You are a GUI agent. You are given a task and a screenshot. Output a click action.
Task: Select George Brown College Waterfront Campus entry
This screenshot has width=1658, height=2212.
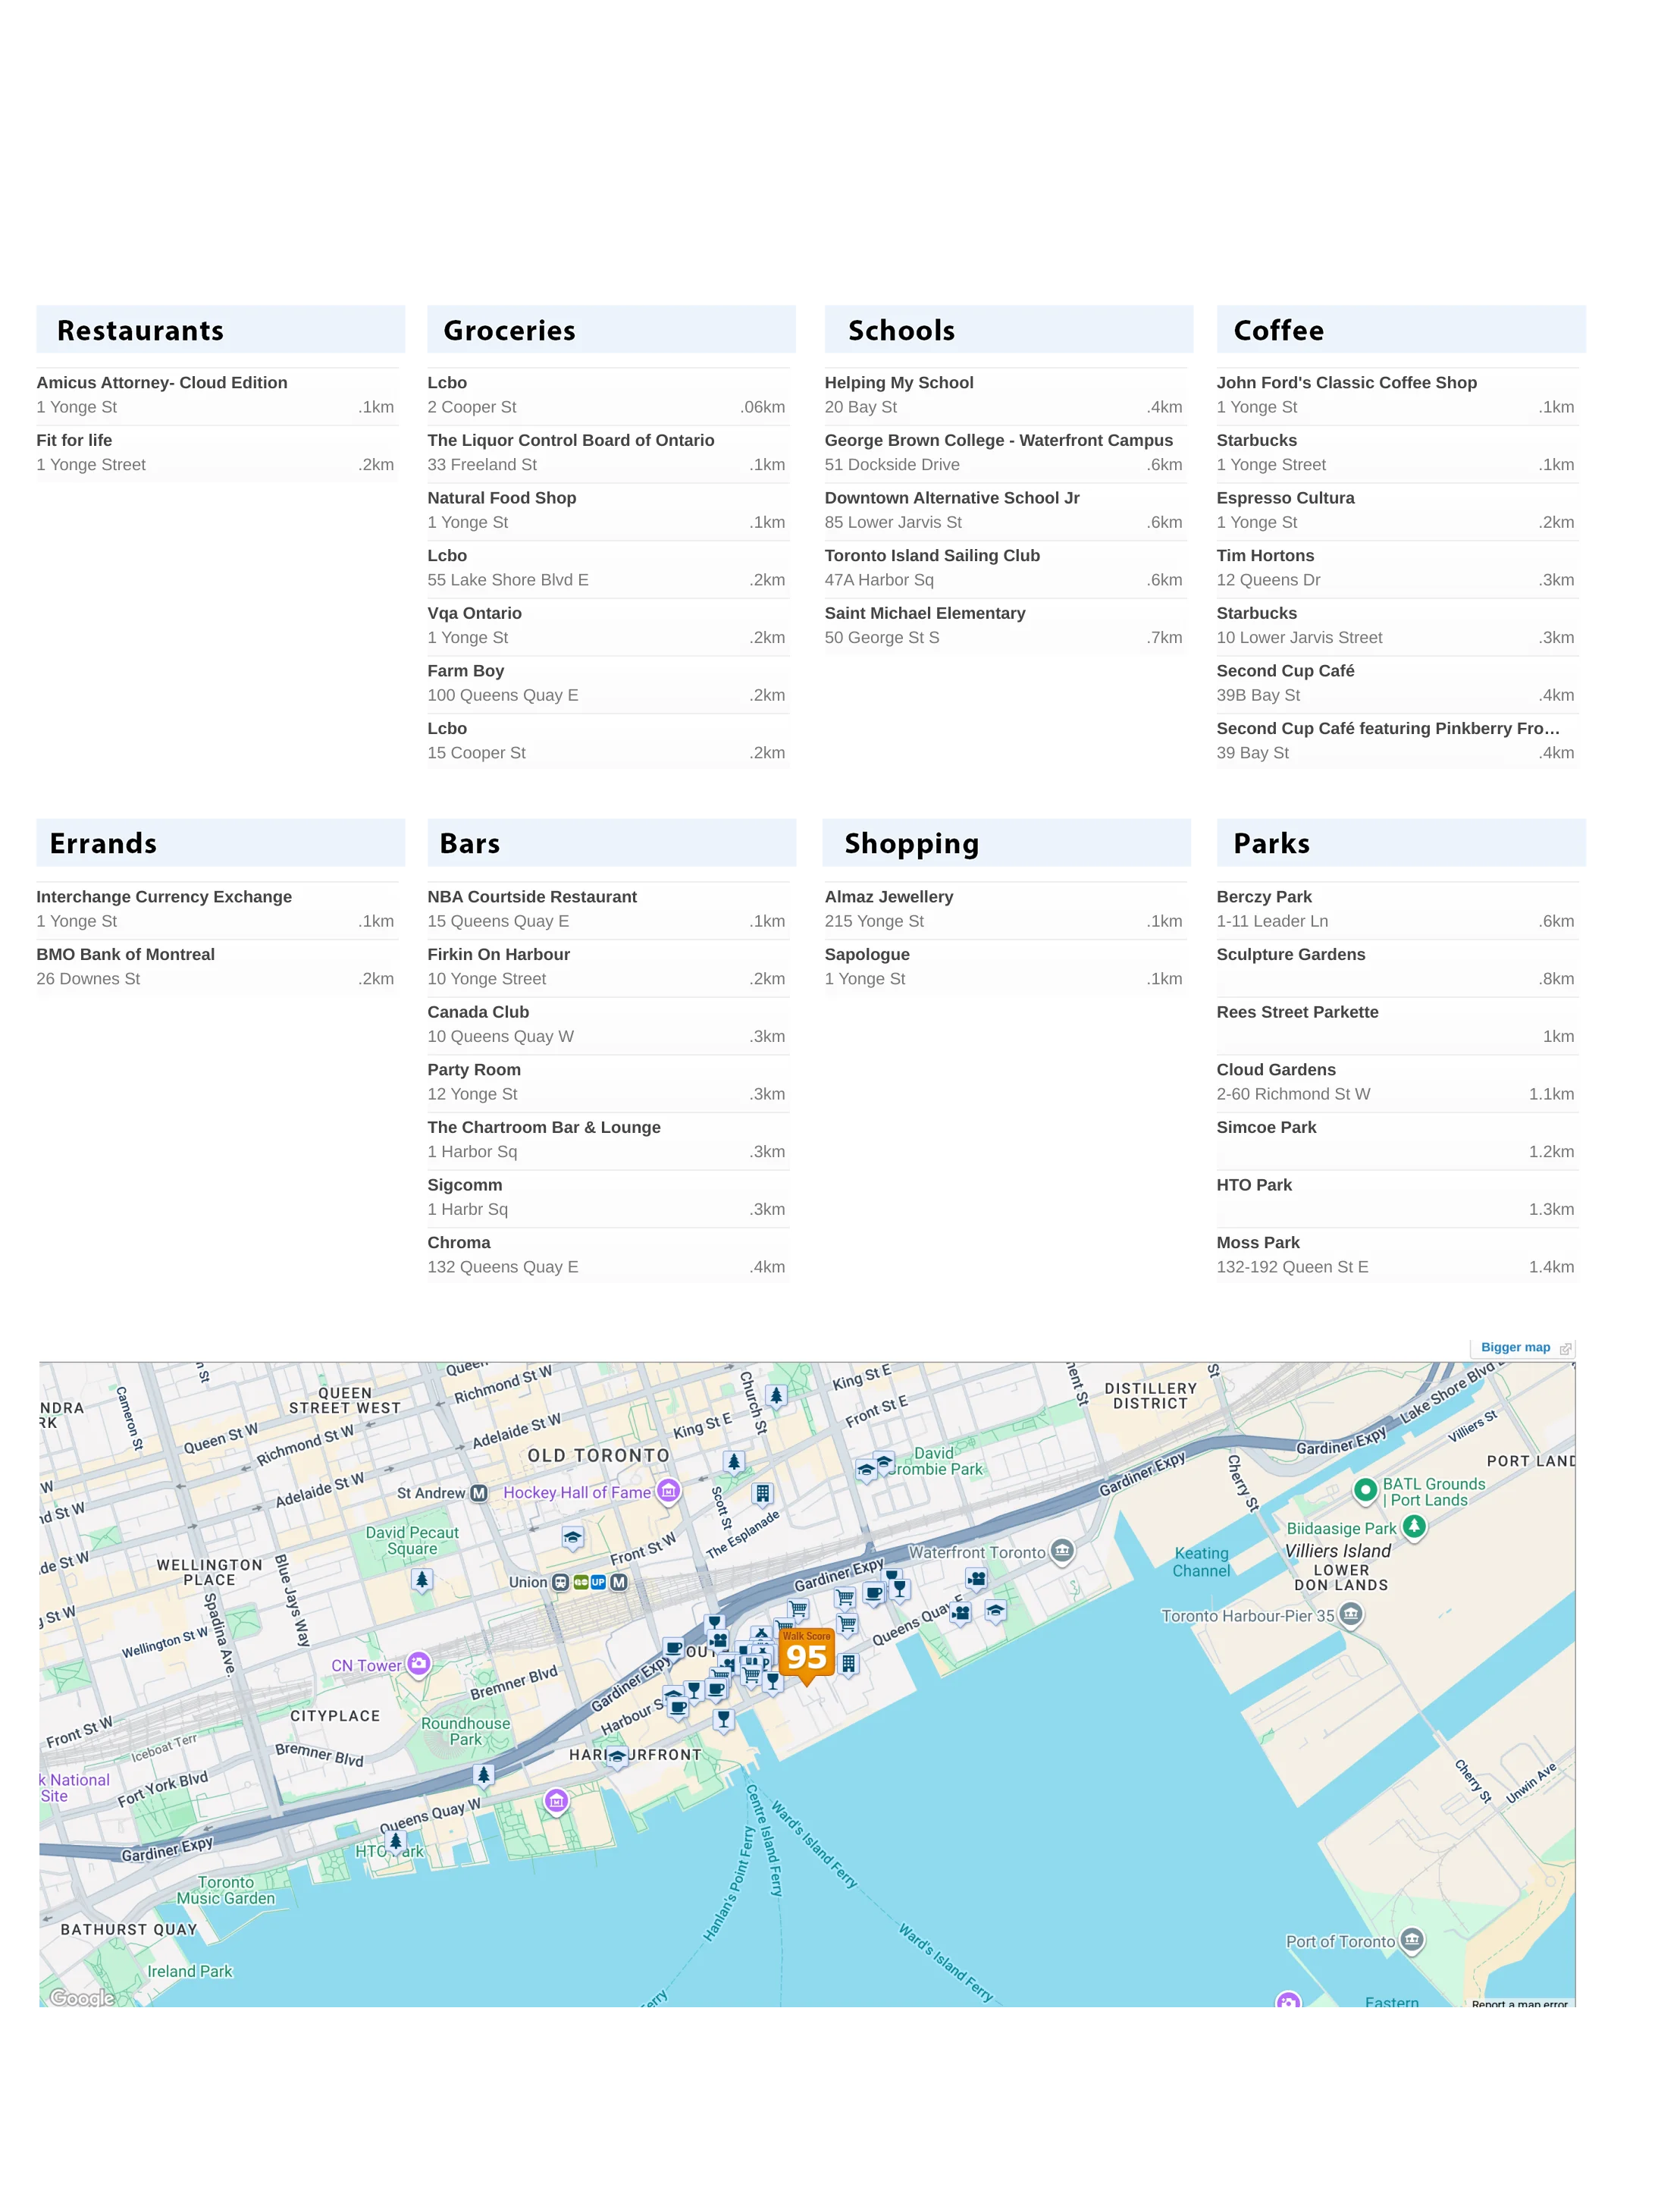[998, 441]
